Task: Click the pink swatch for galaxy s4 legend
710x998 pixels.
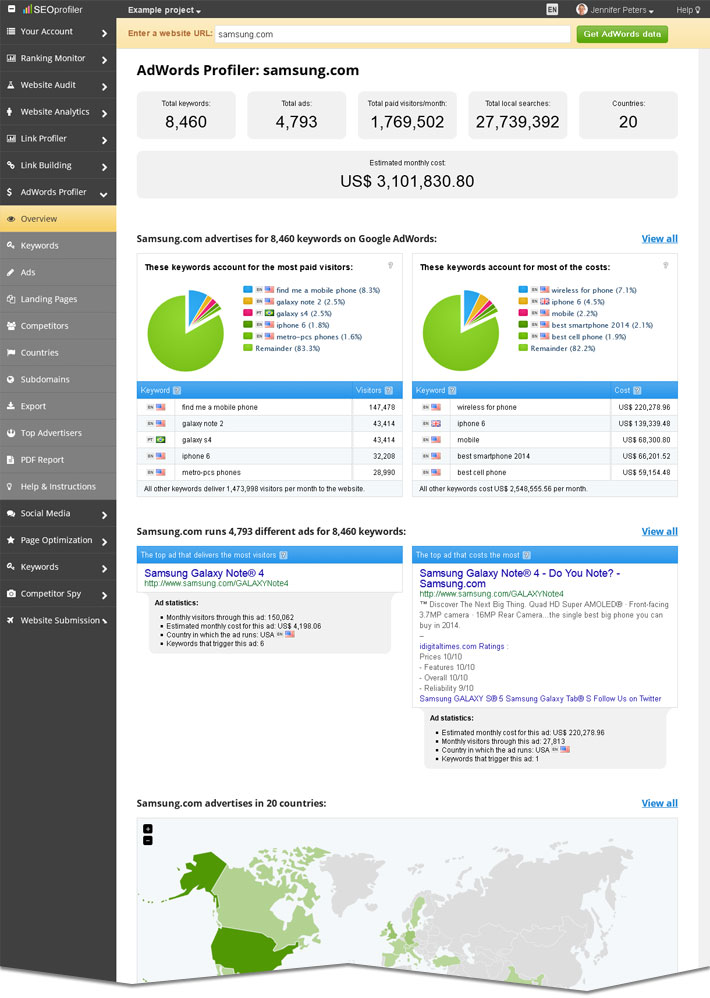Action: click(247, 313)
